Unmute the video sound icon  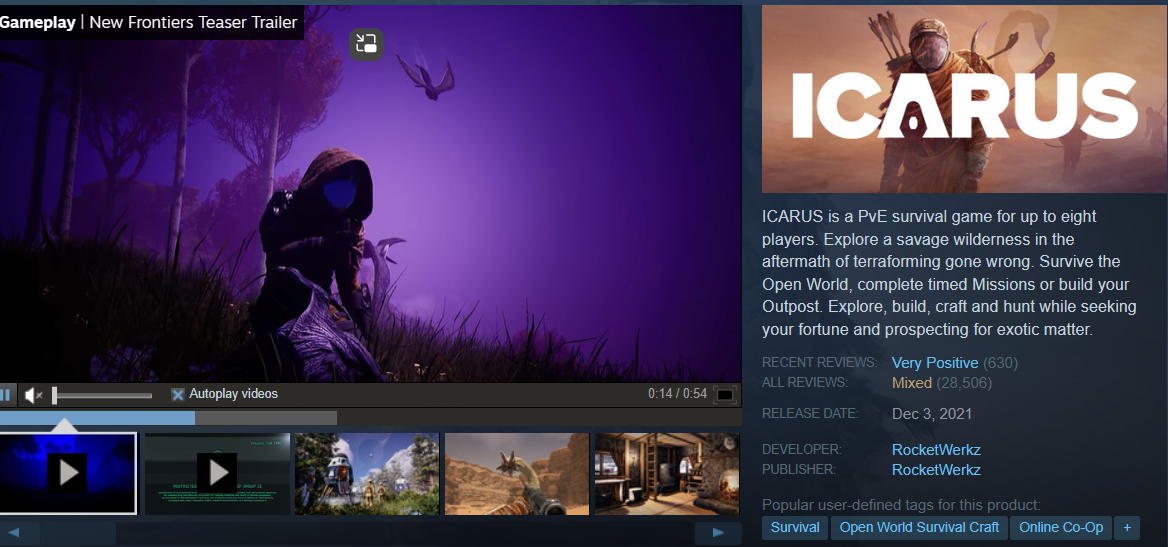pyautogui.click(x=33, y=395)
